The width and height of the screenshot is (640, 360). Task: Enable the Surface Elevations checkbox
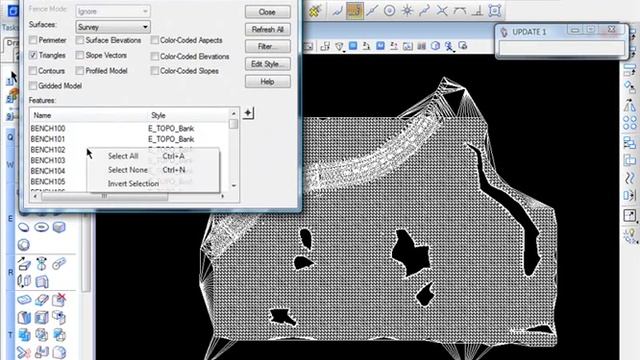point(80,40)
